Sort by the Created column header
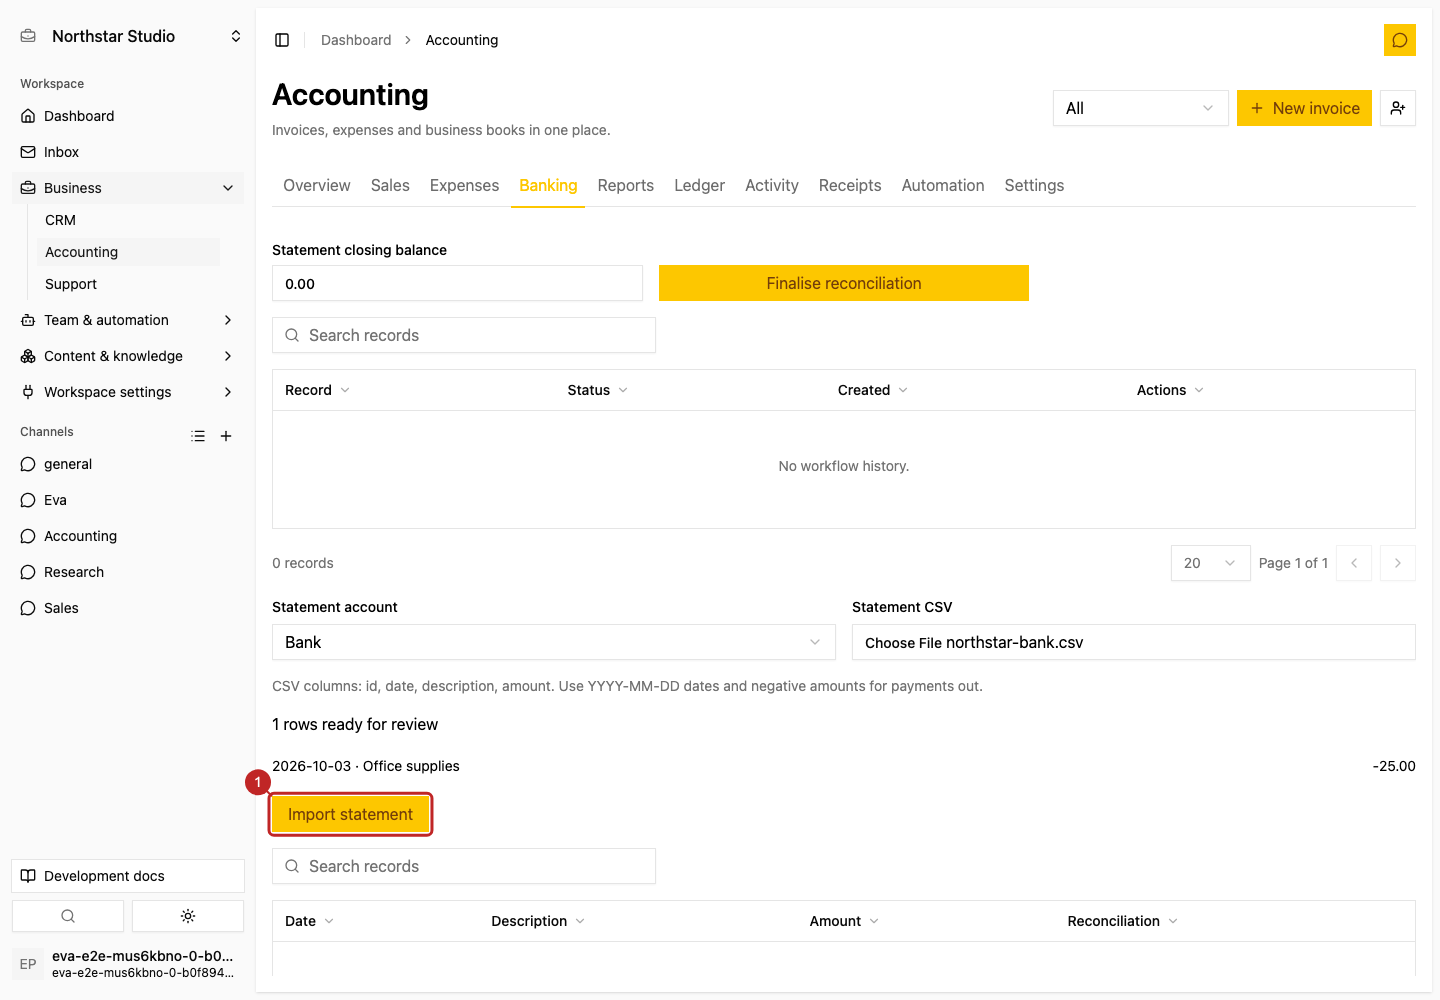Screen dimensions: 1440x1000 click(x=872, y=390)
